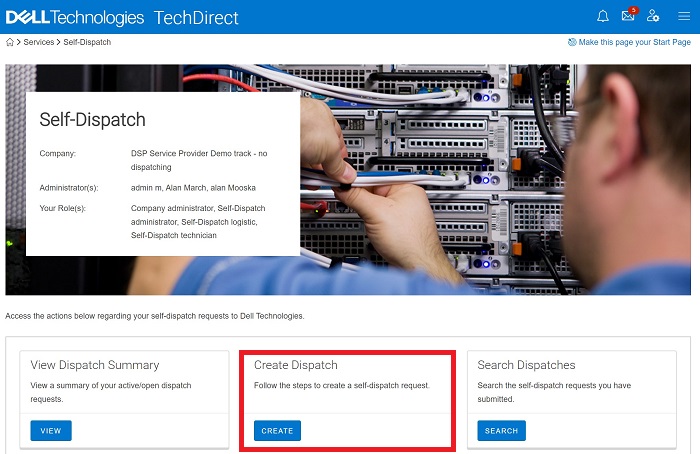Viewport: 700px width, 454px height.
Task: Click the Company label text
Action: [x=58, y=154]
